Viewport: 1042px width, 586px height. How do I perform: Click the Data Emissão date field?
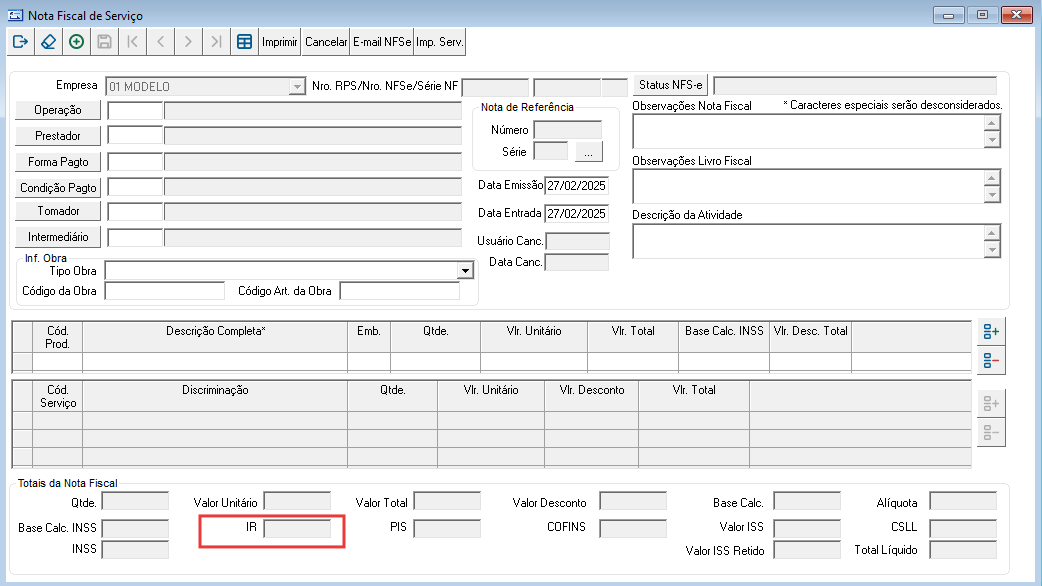coord(576,186)
